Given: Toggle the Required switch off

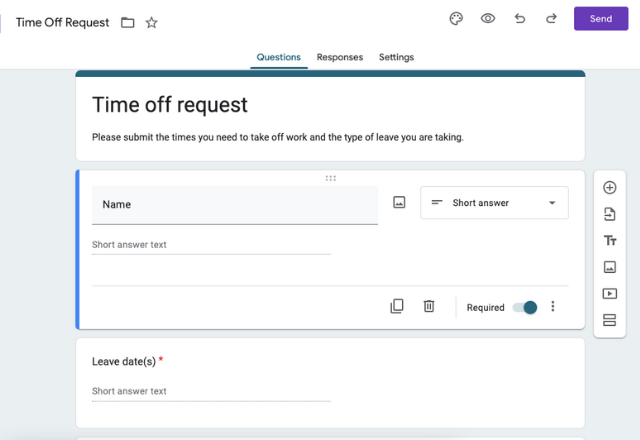Looking at the screenshot, I should coord(525,307).
